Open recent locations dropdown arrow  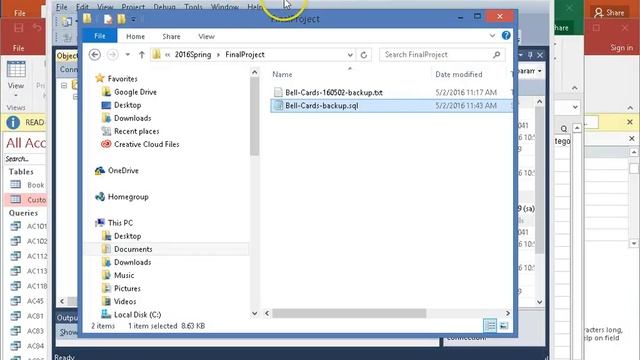coord(128,54)
